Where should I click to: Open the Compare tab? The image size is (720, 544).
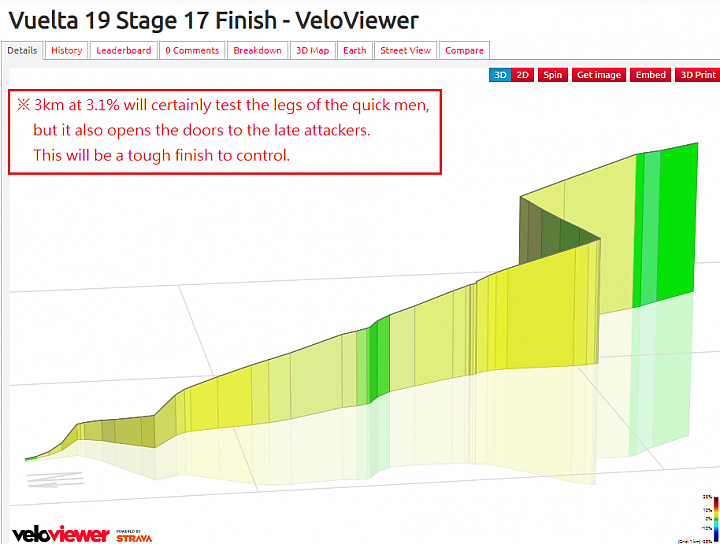464,50
